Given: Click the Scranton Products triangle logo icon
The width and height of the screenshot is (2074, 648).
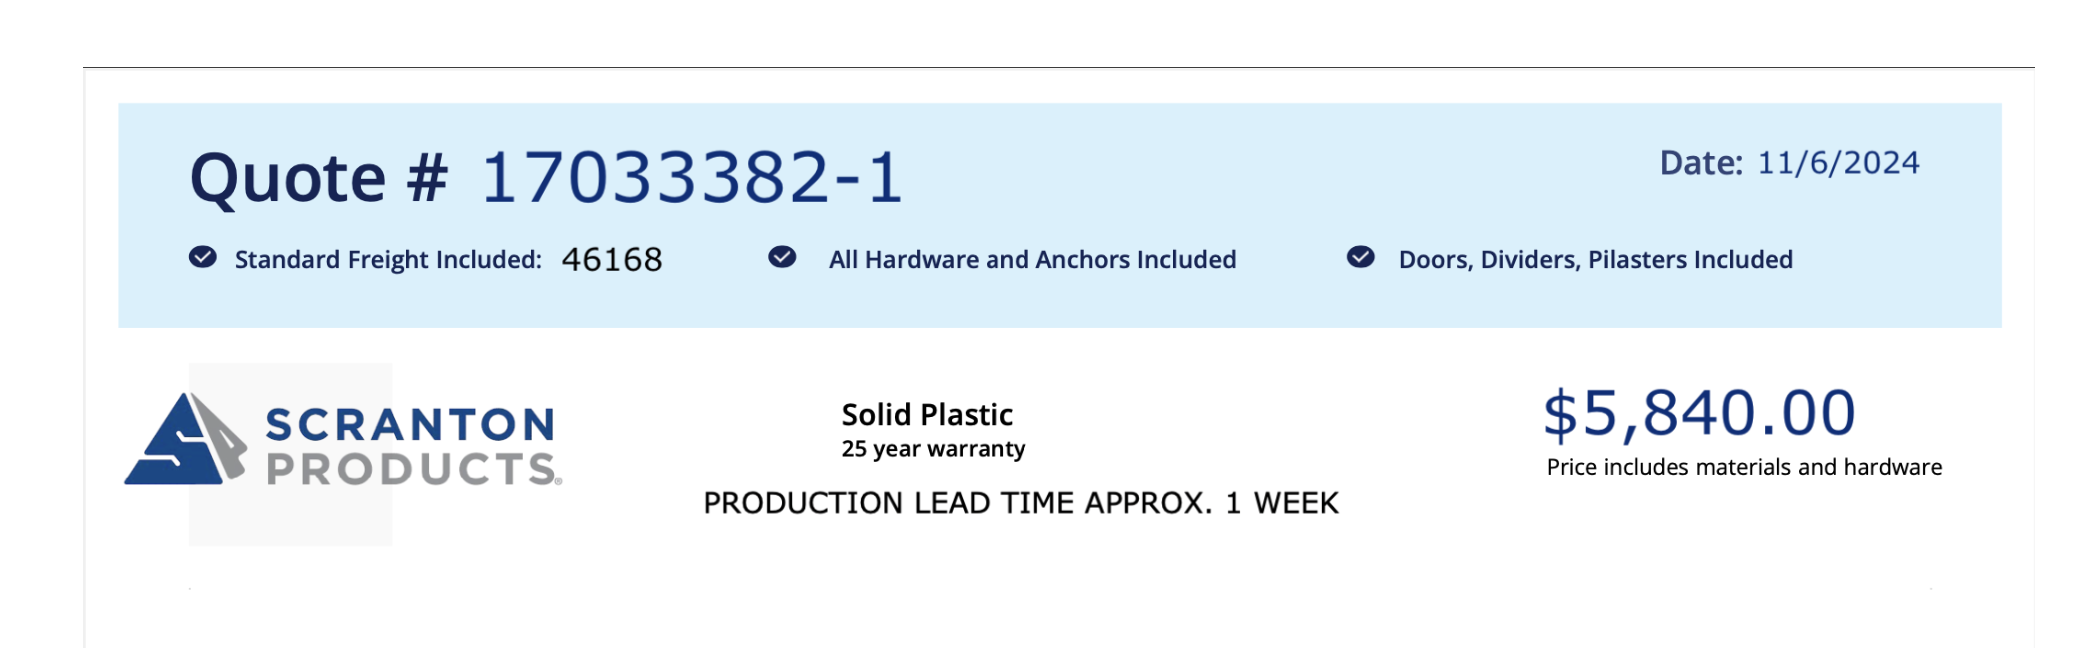Looking at the screenshot, I should tap(186, 438).
